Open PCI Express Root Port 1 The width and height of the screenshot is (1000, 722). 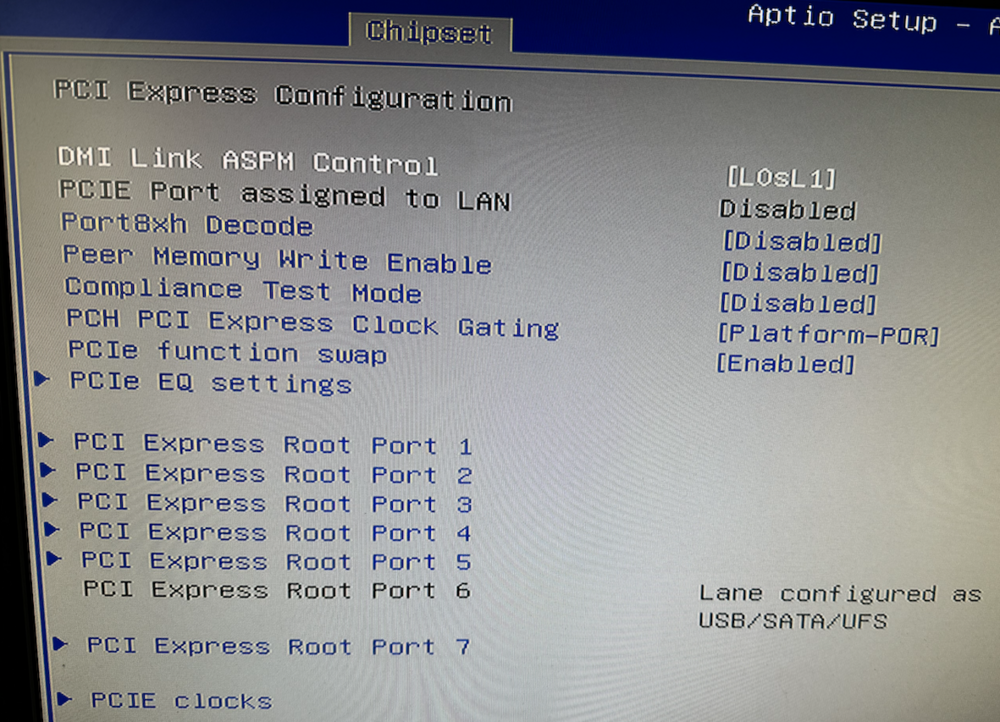[273, 443]
